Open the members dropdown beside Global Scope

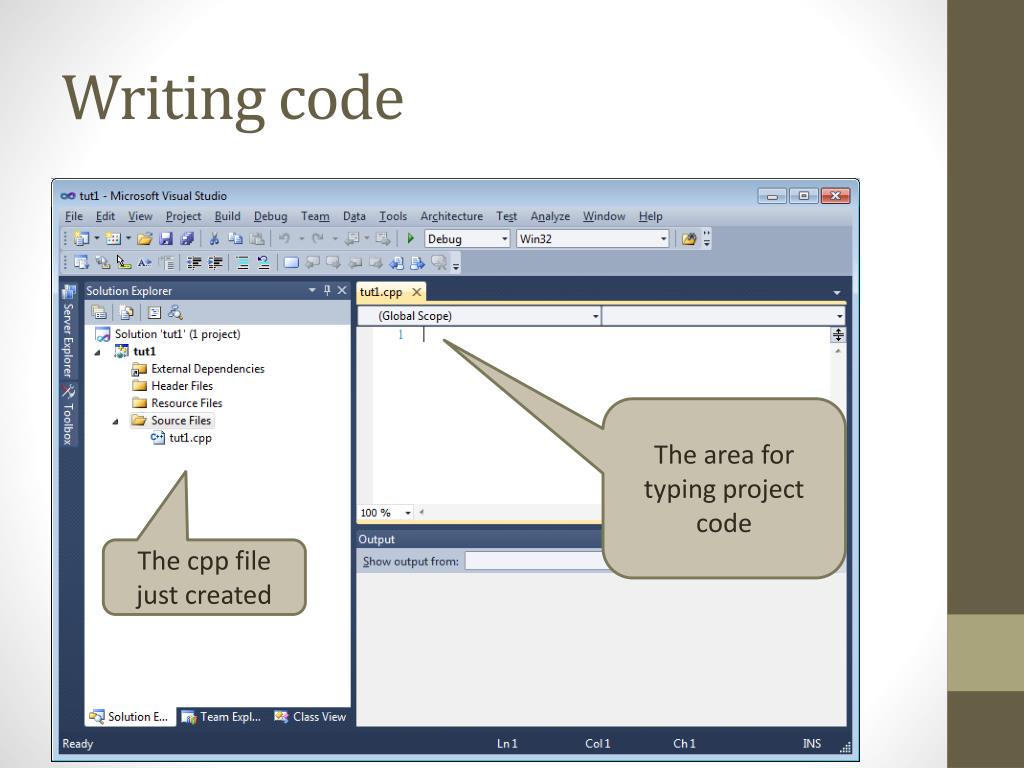tap(839, 316)
